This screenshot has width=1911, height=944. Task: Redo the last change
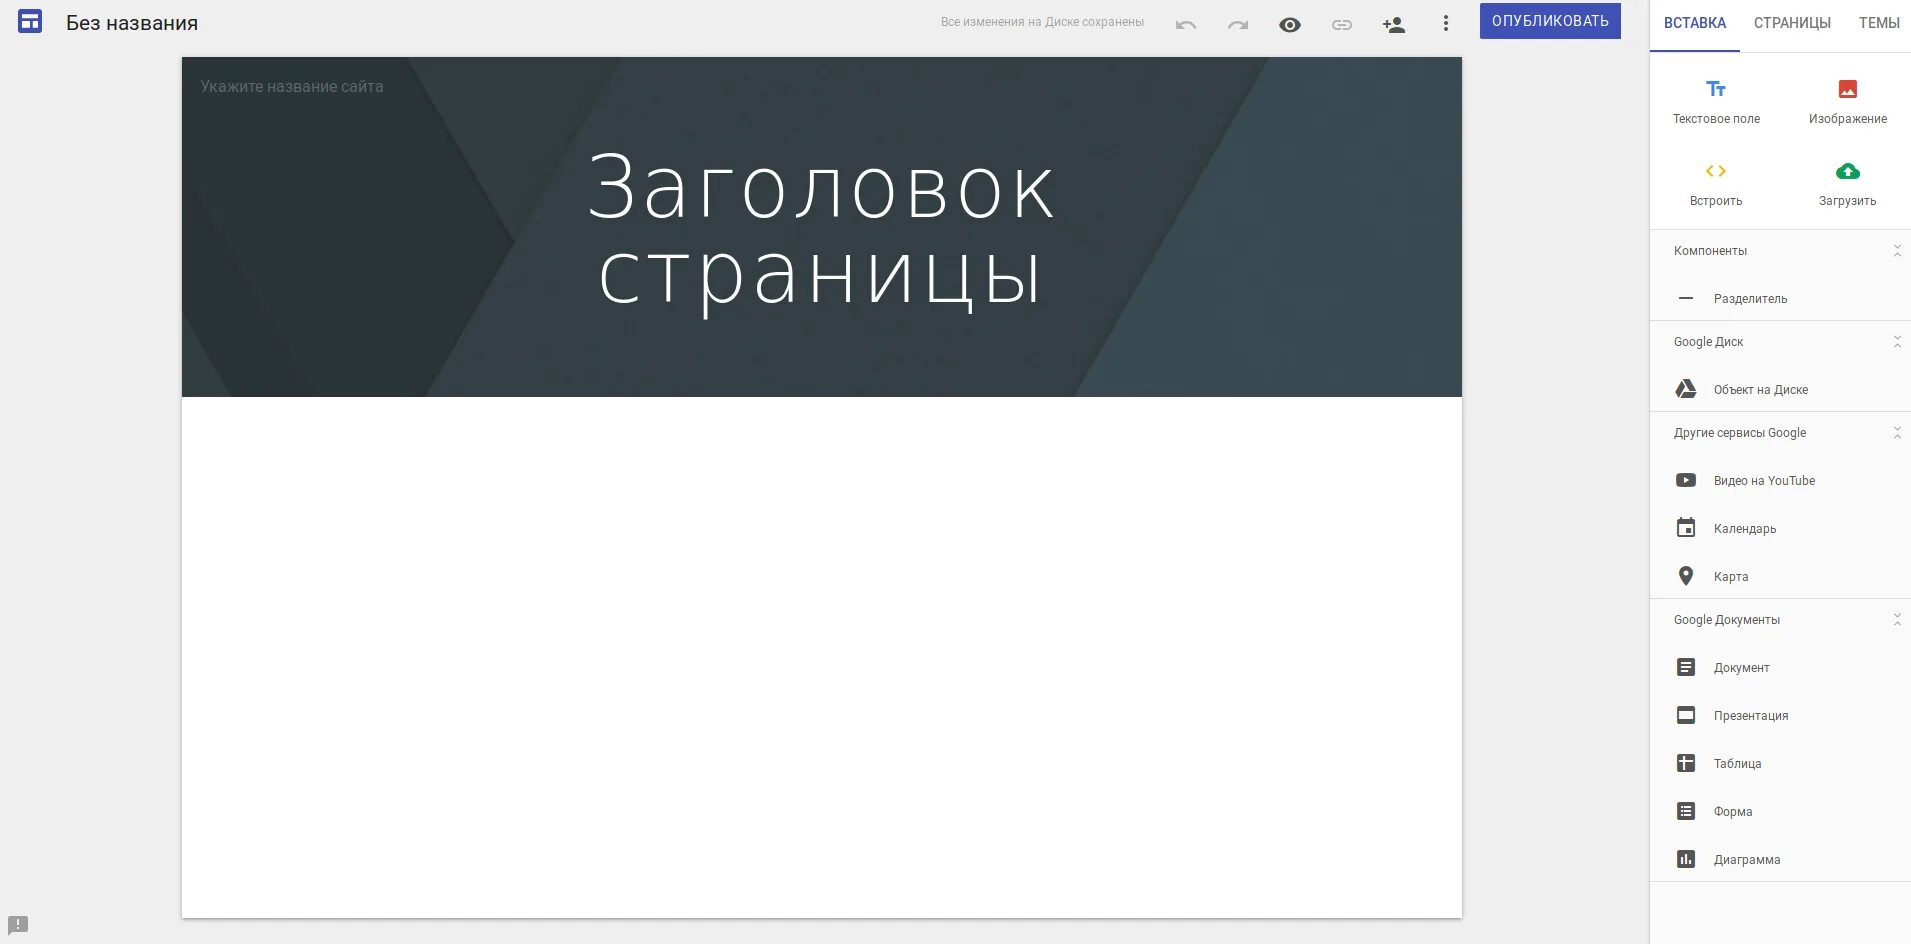(1238, 24)
